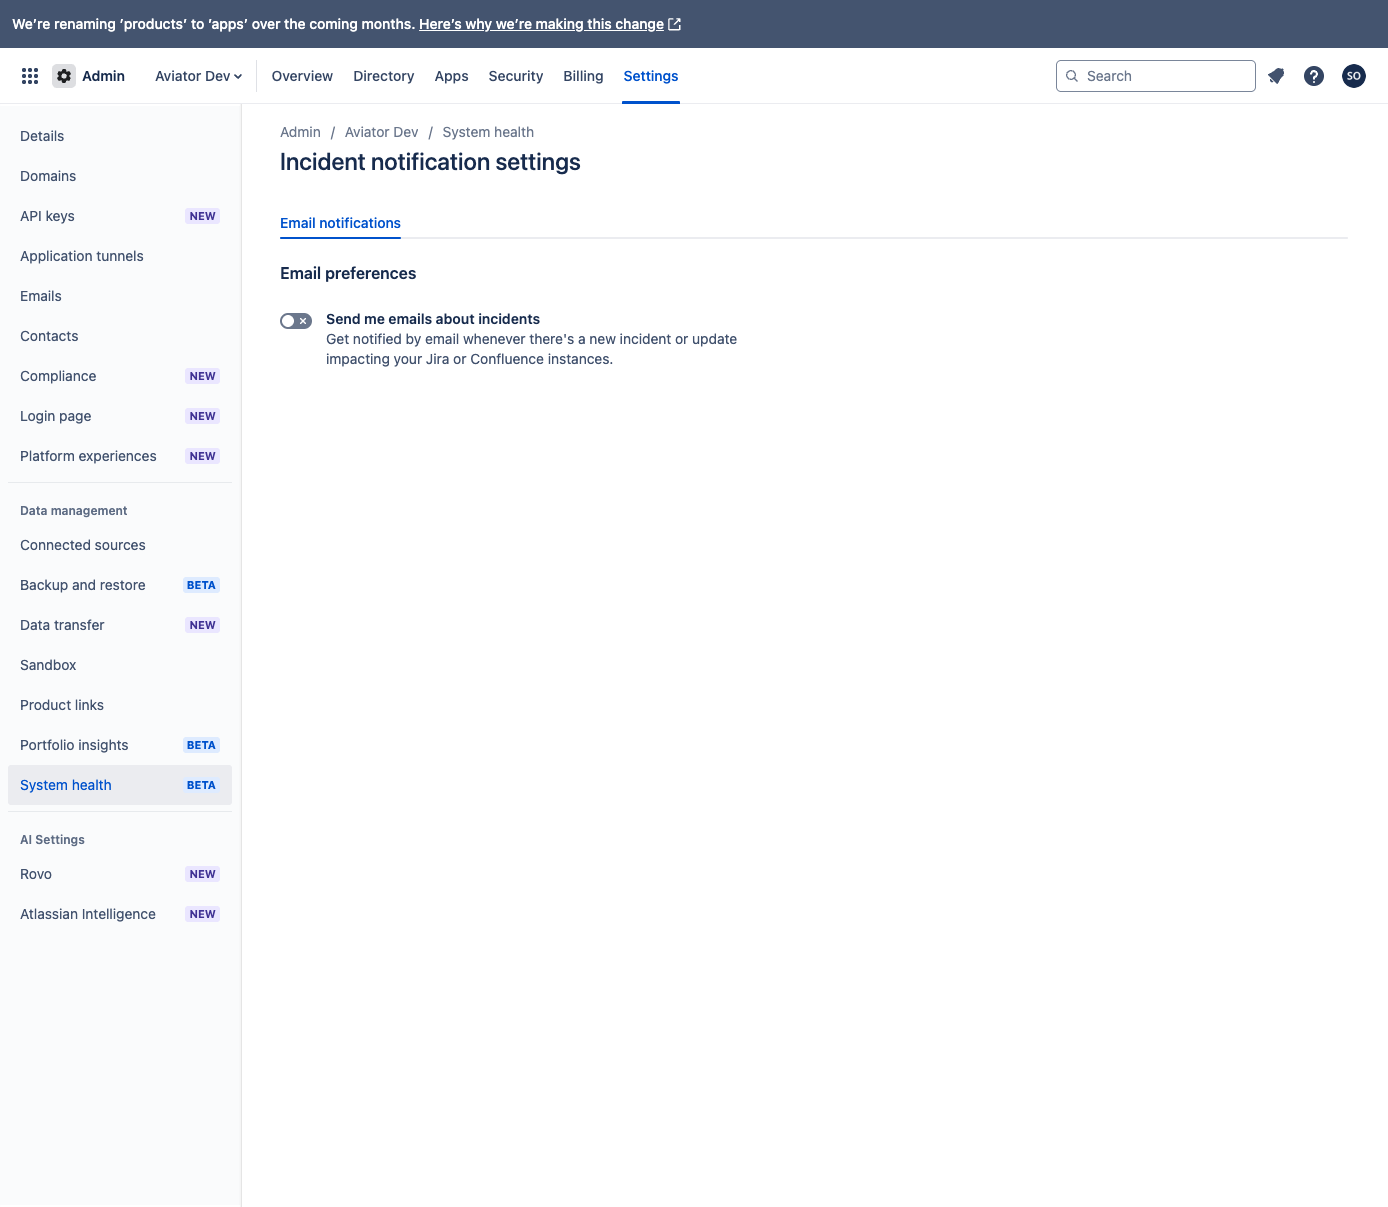Open Sandbox in the sidebar
The height and width of the screenshot is (1207, 1388).
[120, 665]
